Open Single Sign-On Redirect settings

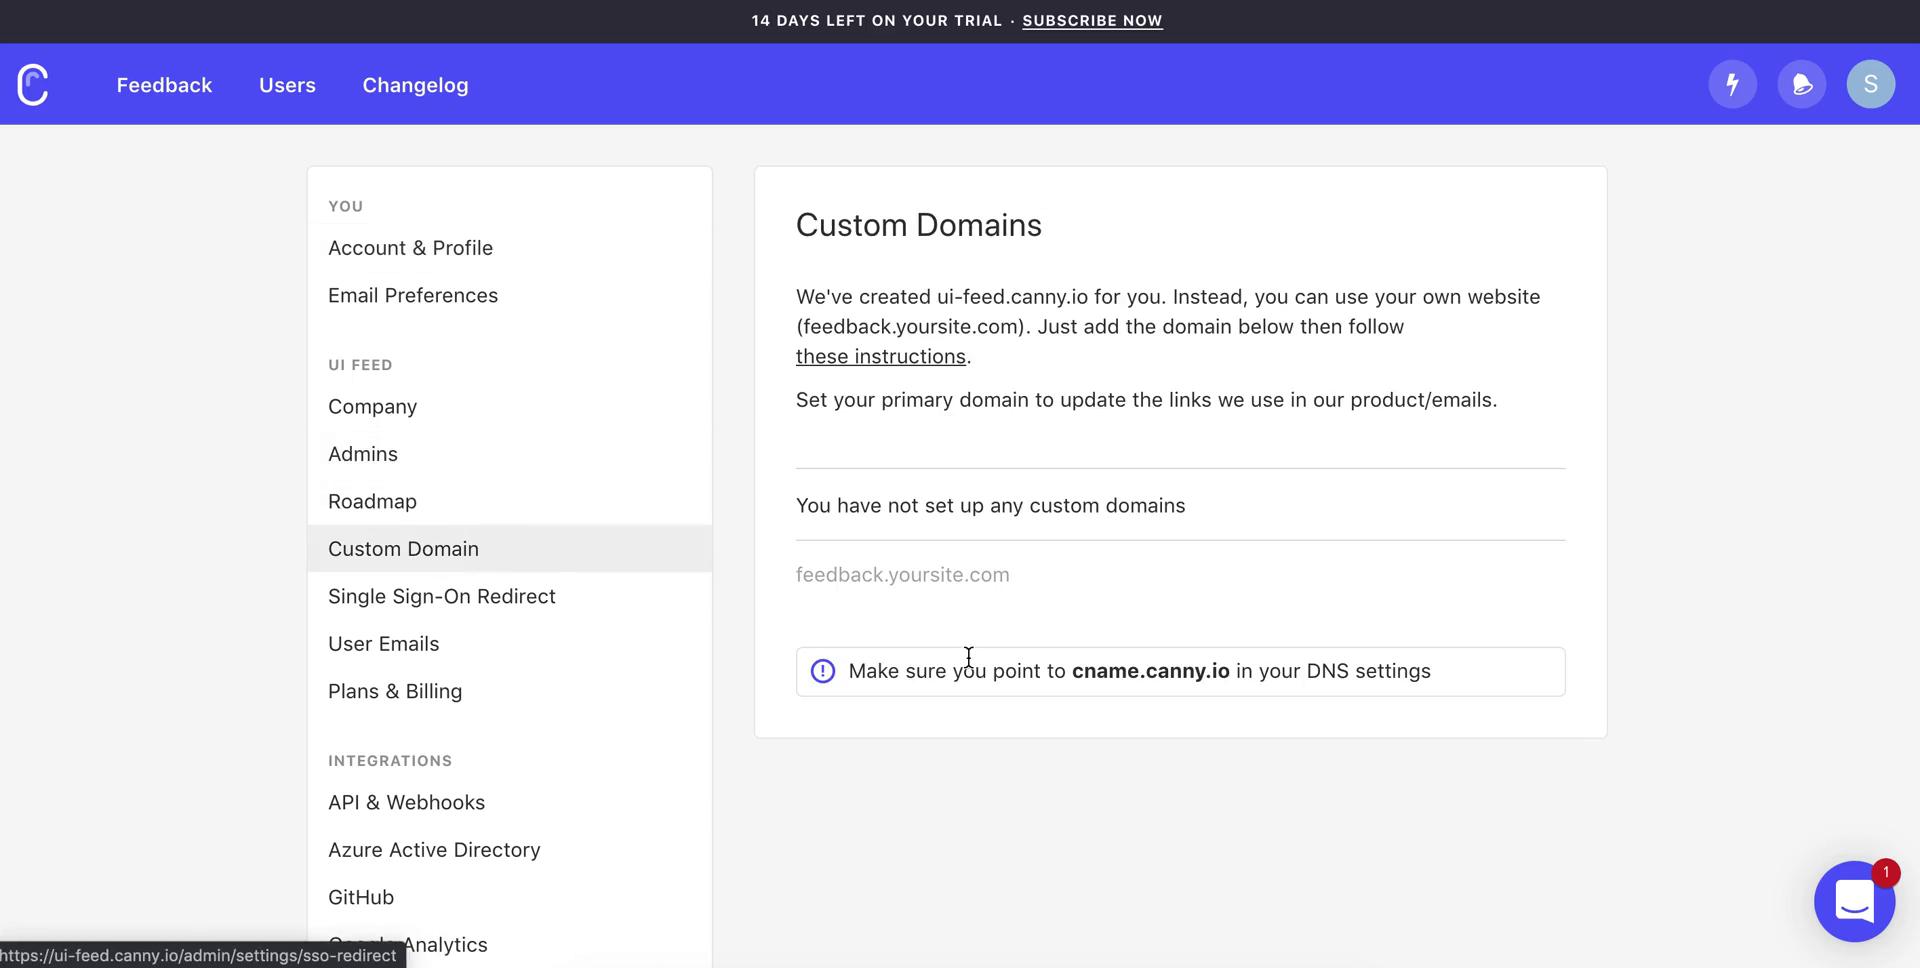pyautogui.click(x=442, y=596)
